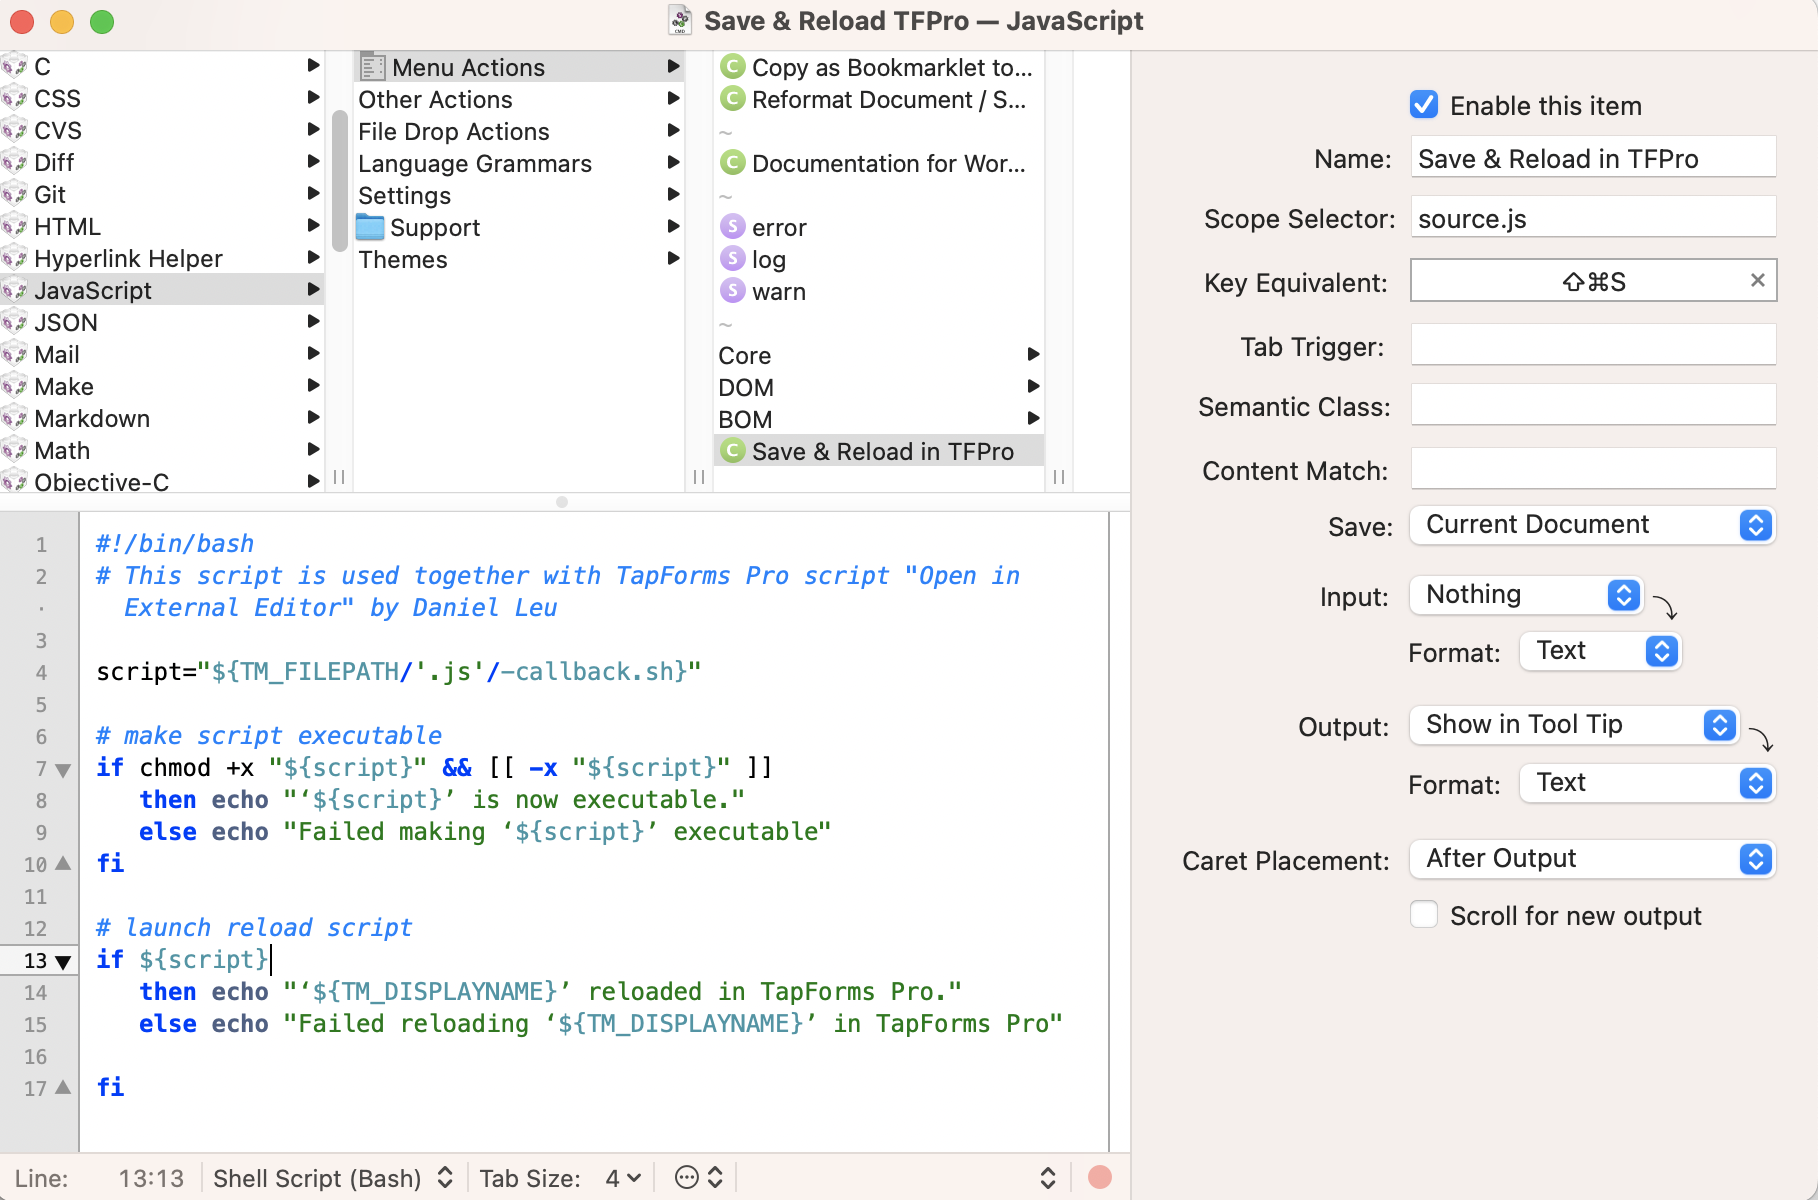This screenshot has height=1200, width=1818.
Task: Click the symbol chooser icon in the status bar
Action: pos(687,1177)
